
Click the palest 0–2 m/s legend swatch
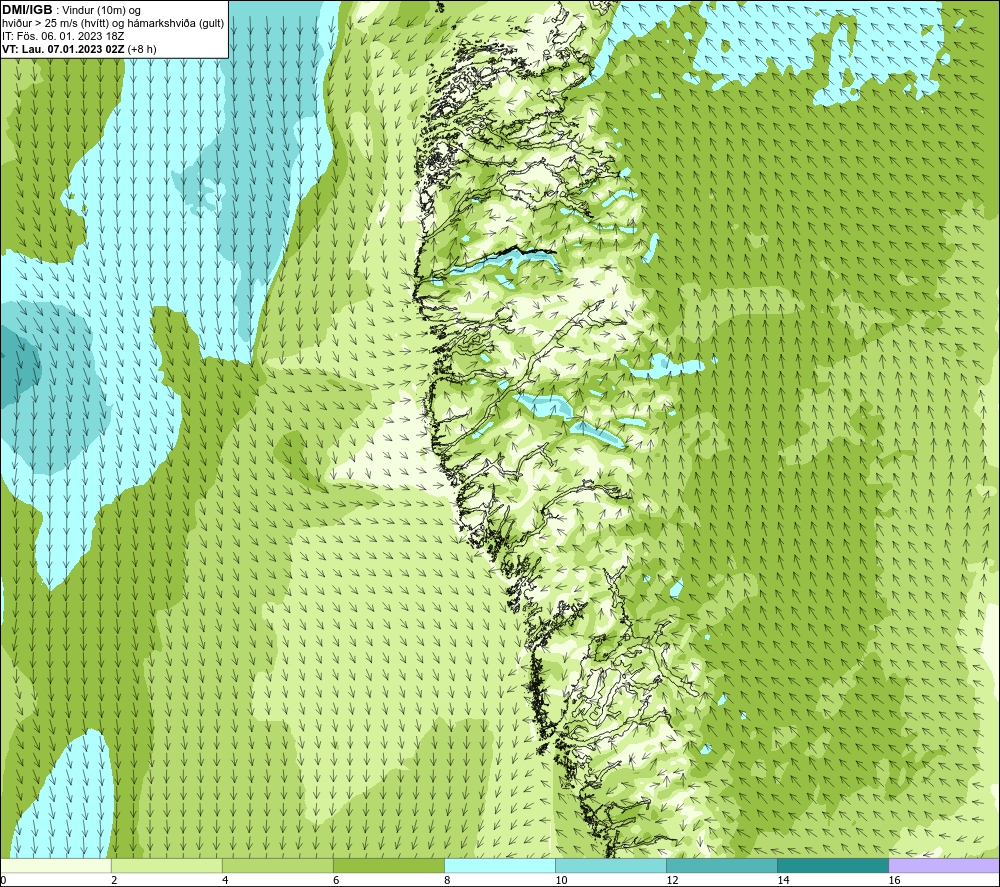tap(55, 865)
